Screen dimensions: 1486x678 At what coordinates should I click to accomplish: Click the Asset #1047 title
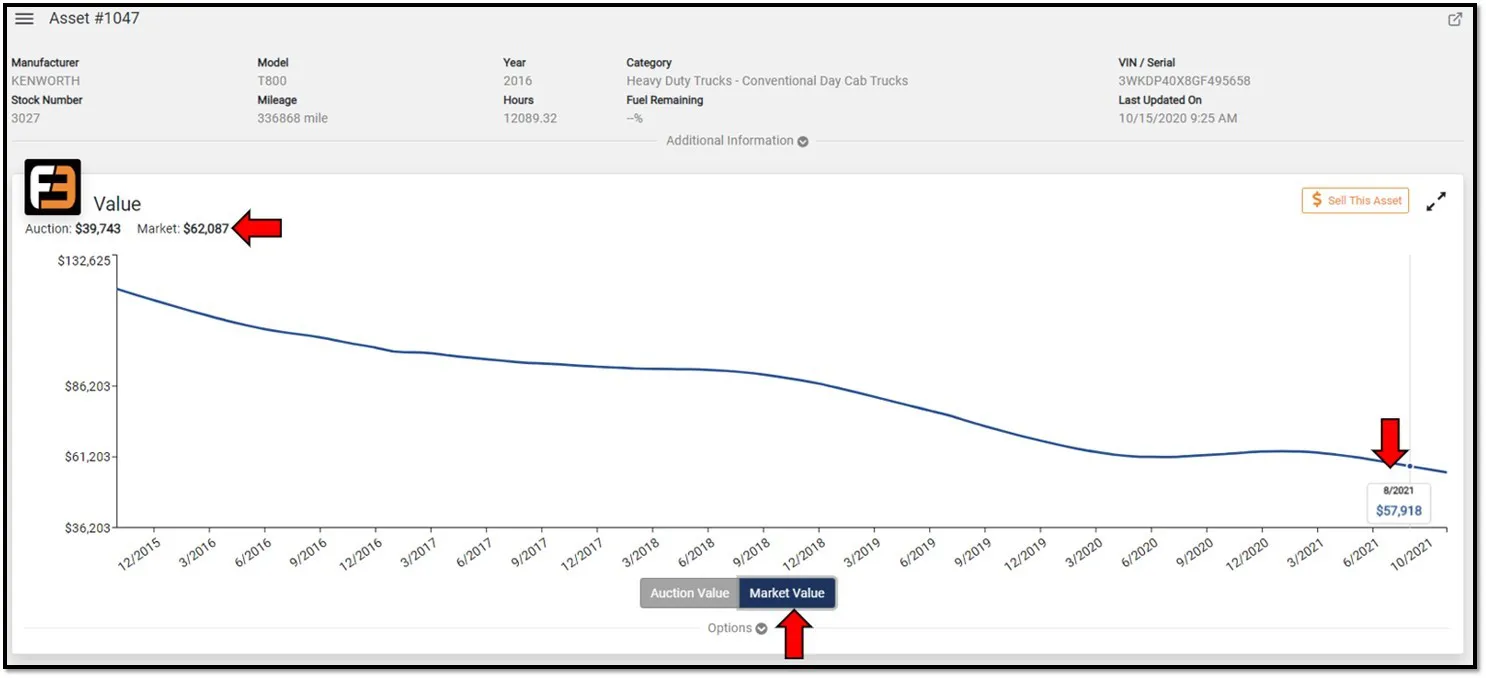coord(94,18)
